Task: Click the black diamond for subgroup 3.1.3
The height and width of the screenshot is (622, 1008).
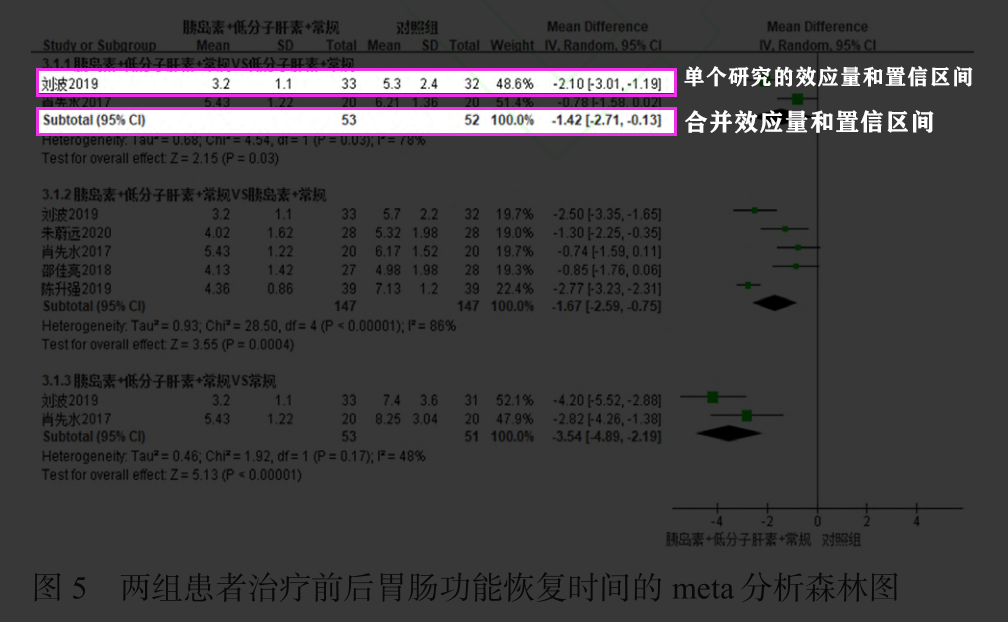Action: click(x=729, y=433)
